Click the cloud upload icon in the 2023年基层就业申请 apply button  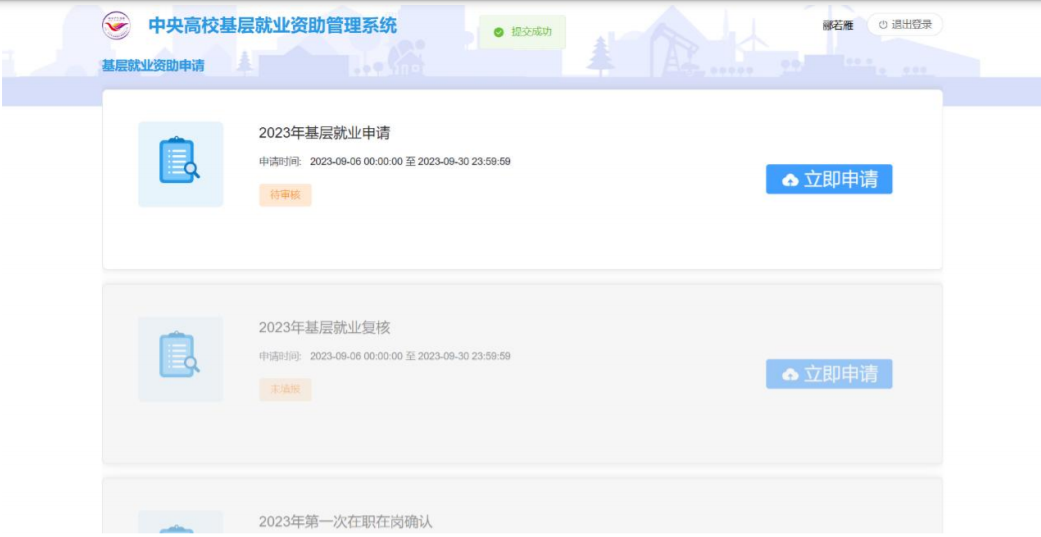790,180
